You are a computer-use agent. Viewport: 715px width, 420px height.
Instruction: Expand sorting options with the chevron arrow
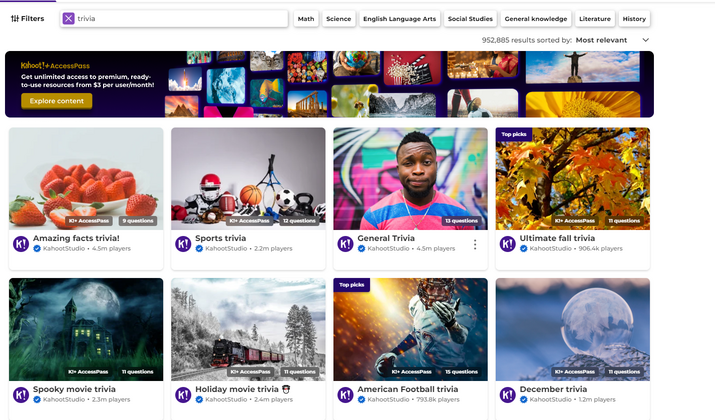(x=646, y=40)
